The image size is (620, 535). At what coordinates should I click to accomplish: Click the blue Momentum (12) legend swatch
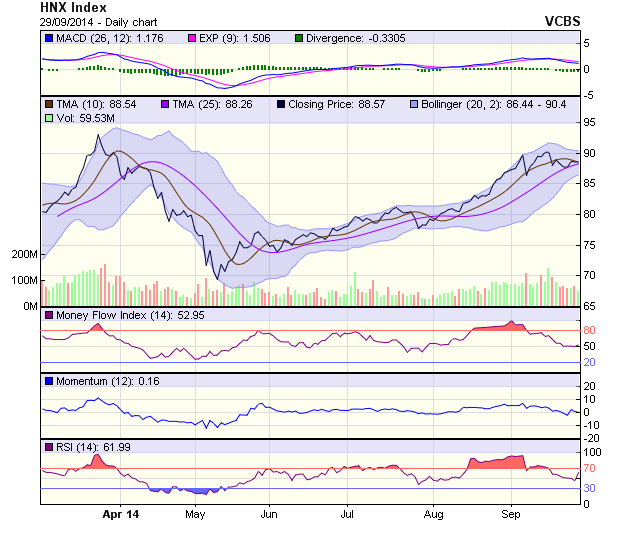[49, 381]
